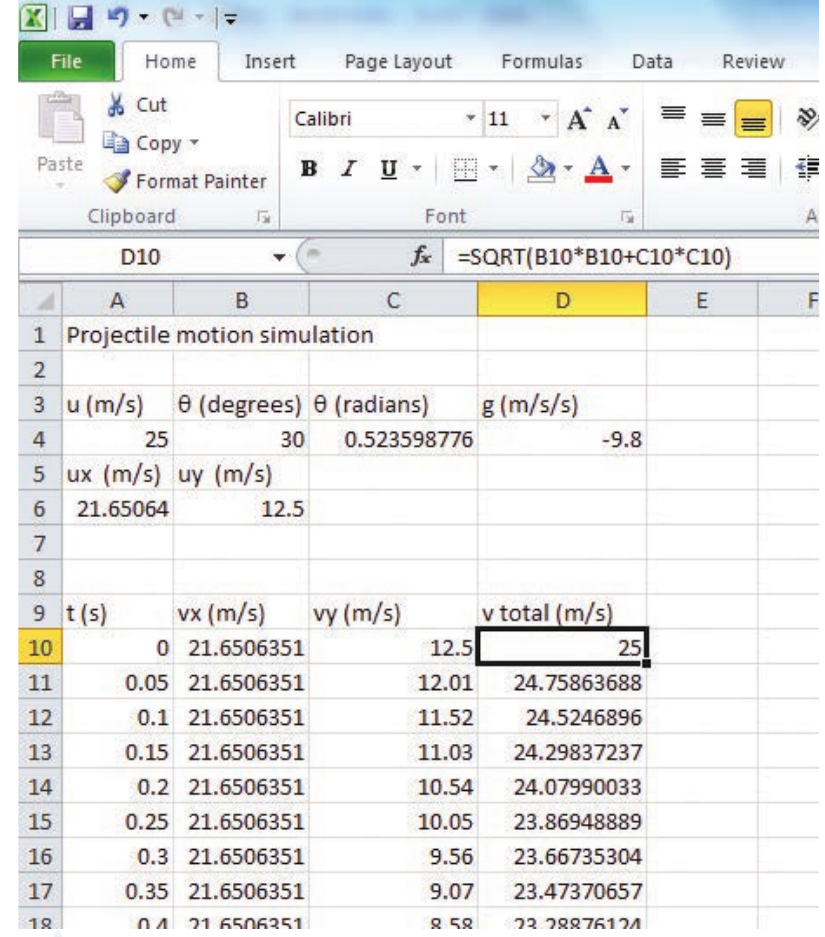Image resolution: width=825 pixels, height=937 pixels.
Task: Customize the Quick Access Toolbar
Action: click(x=230, y=19)
